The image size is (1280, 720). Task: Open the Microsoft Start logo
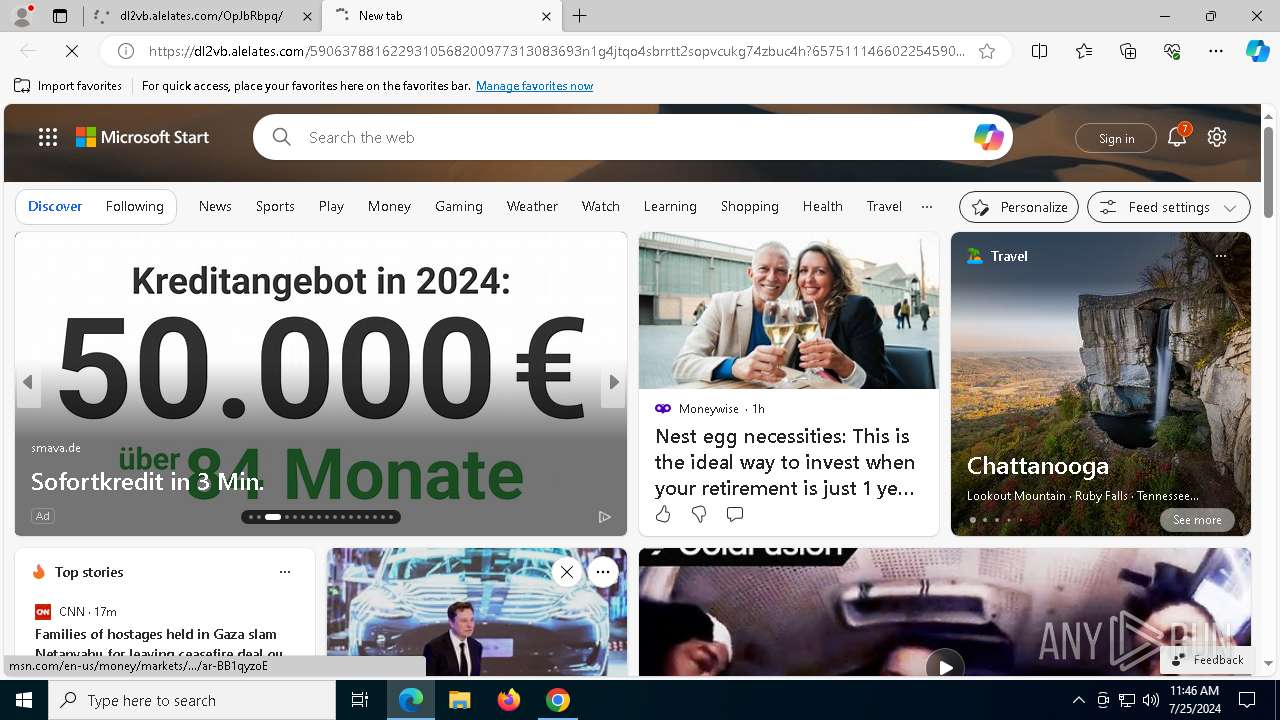click(143, 137)
